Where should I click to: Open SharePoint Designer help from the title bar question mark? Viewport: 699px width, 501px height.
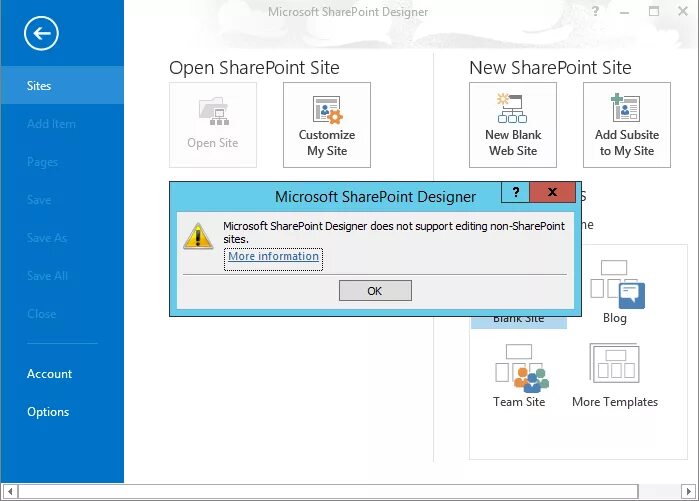595,11
